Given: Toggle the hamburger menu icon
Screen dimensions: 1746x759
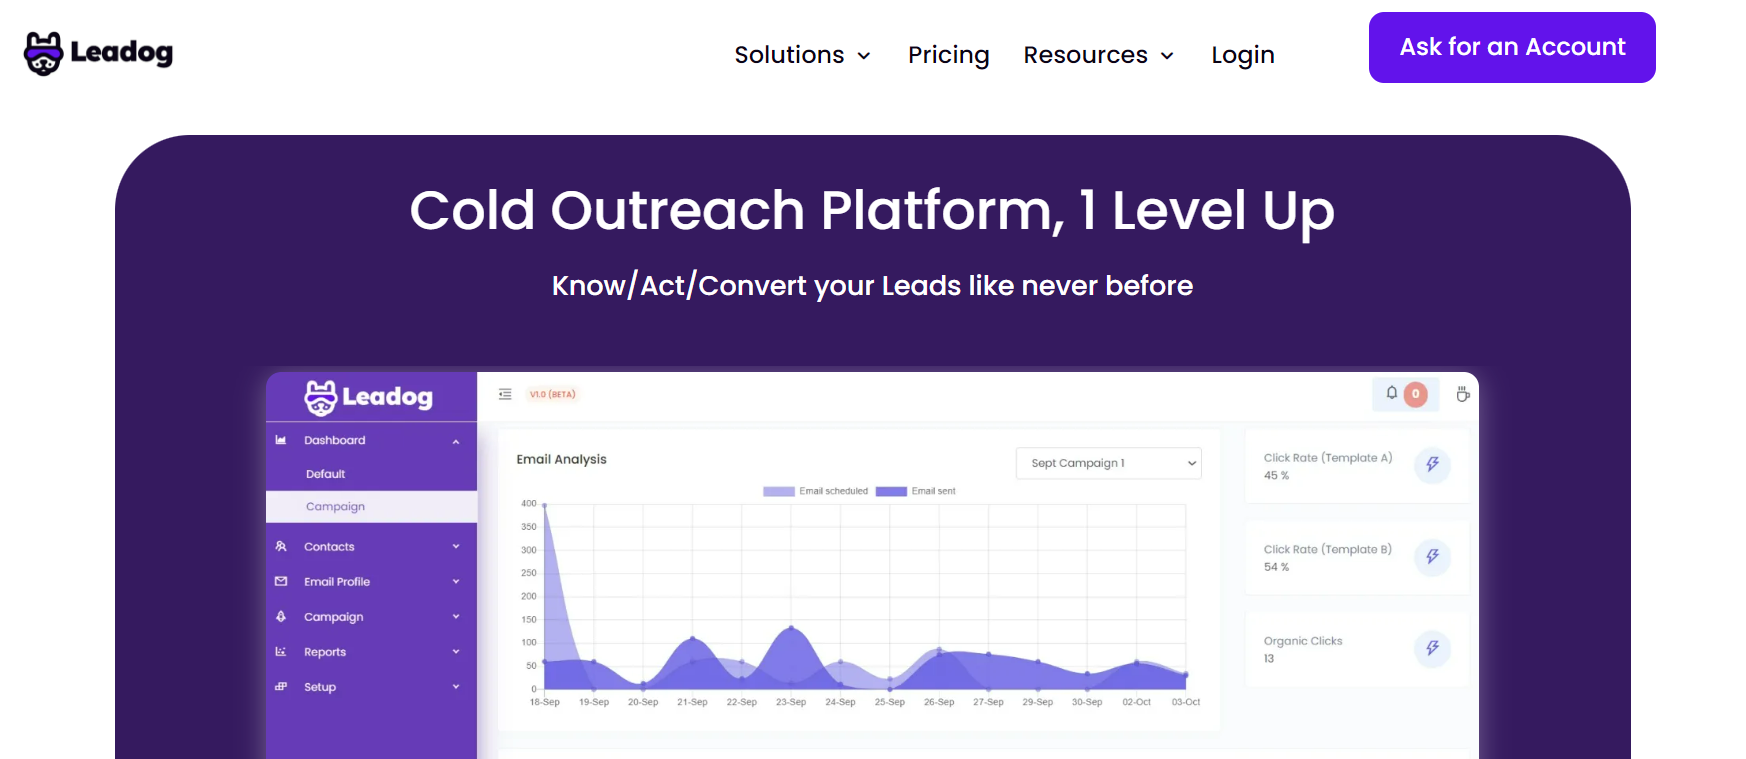Looking at the screenshot, I should [505, 394].
